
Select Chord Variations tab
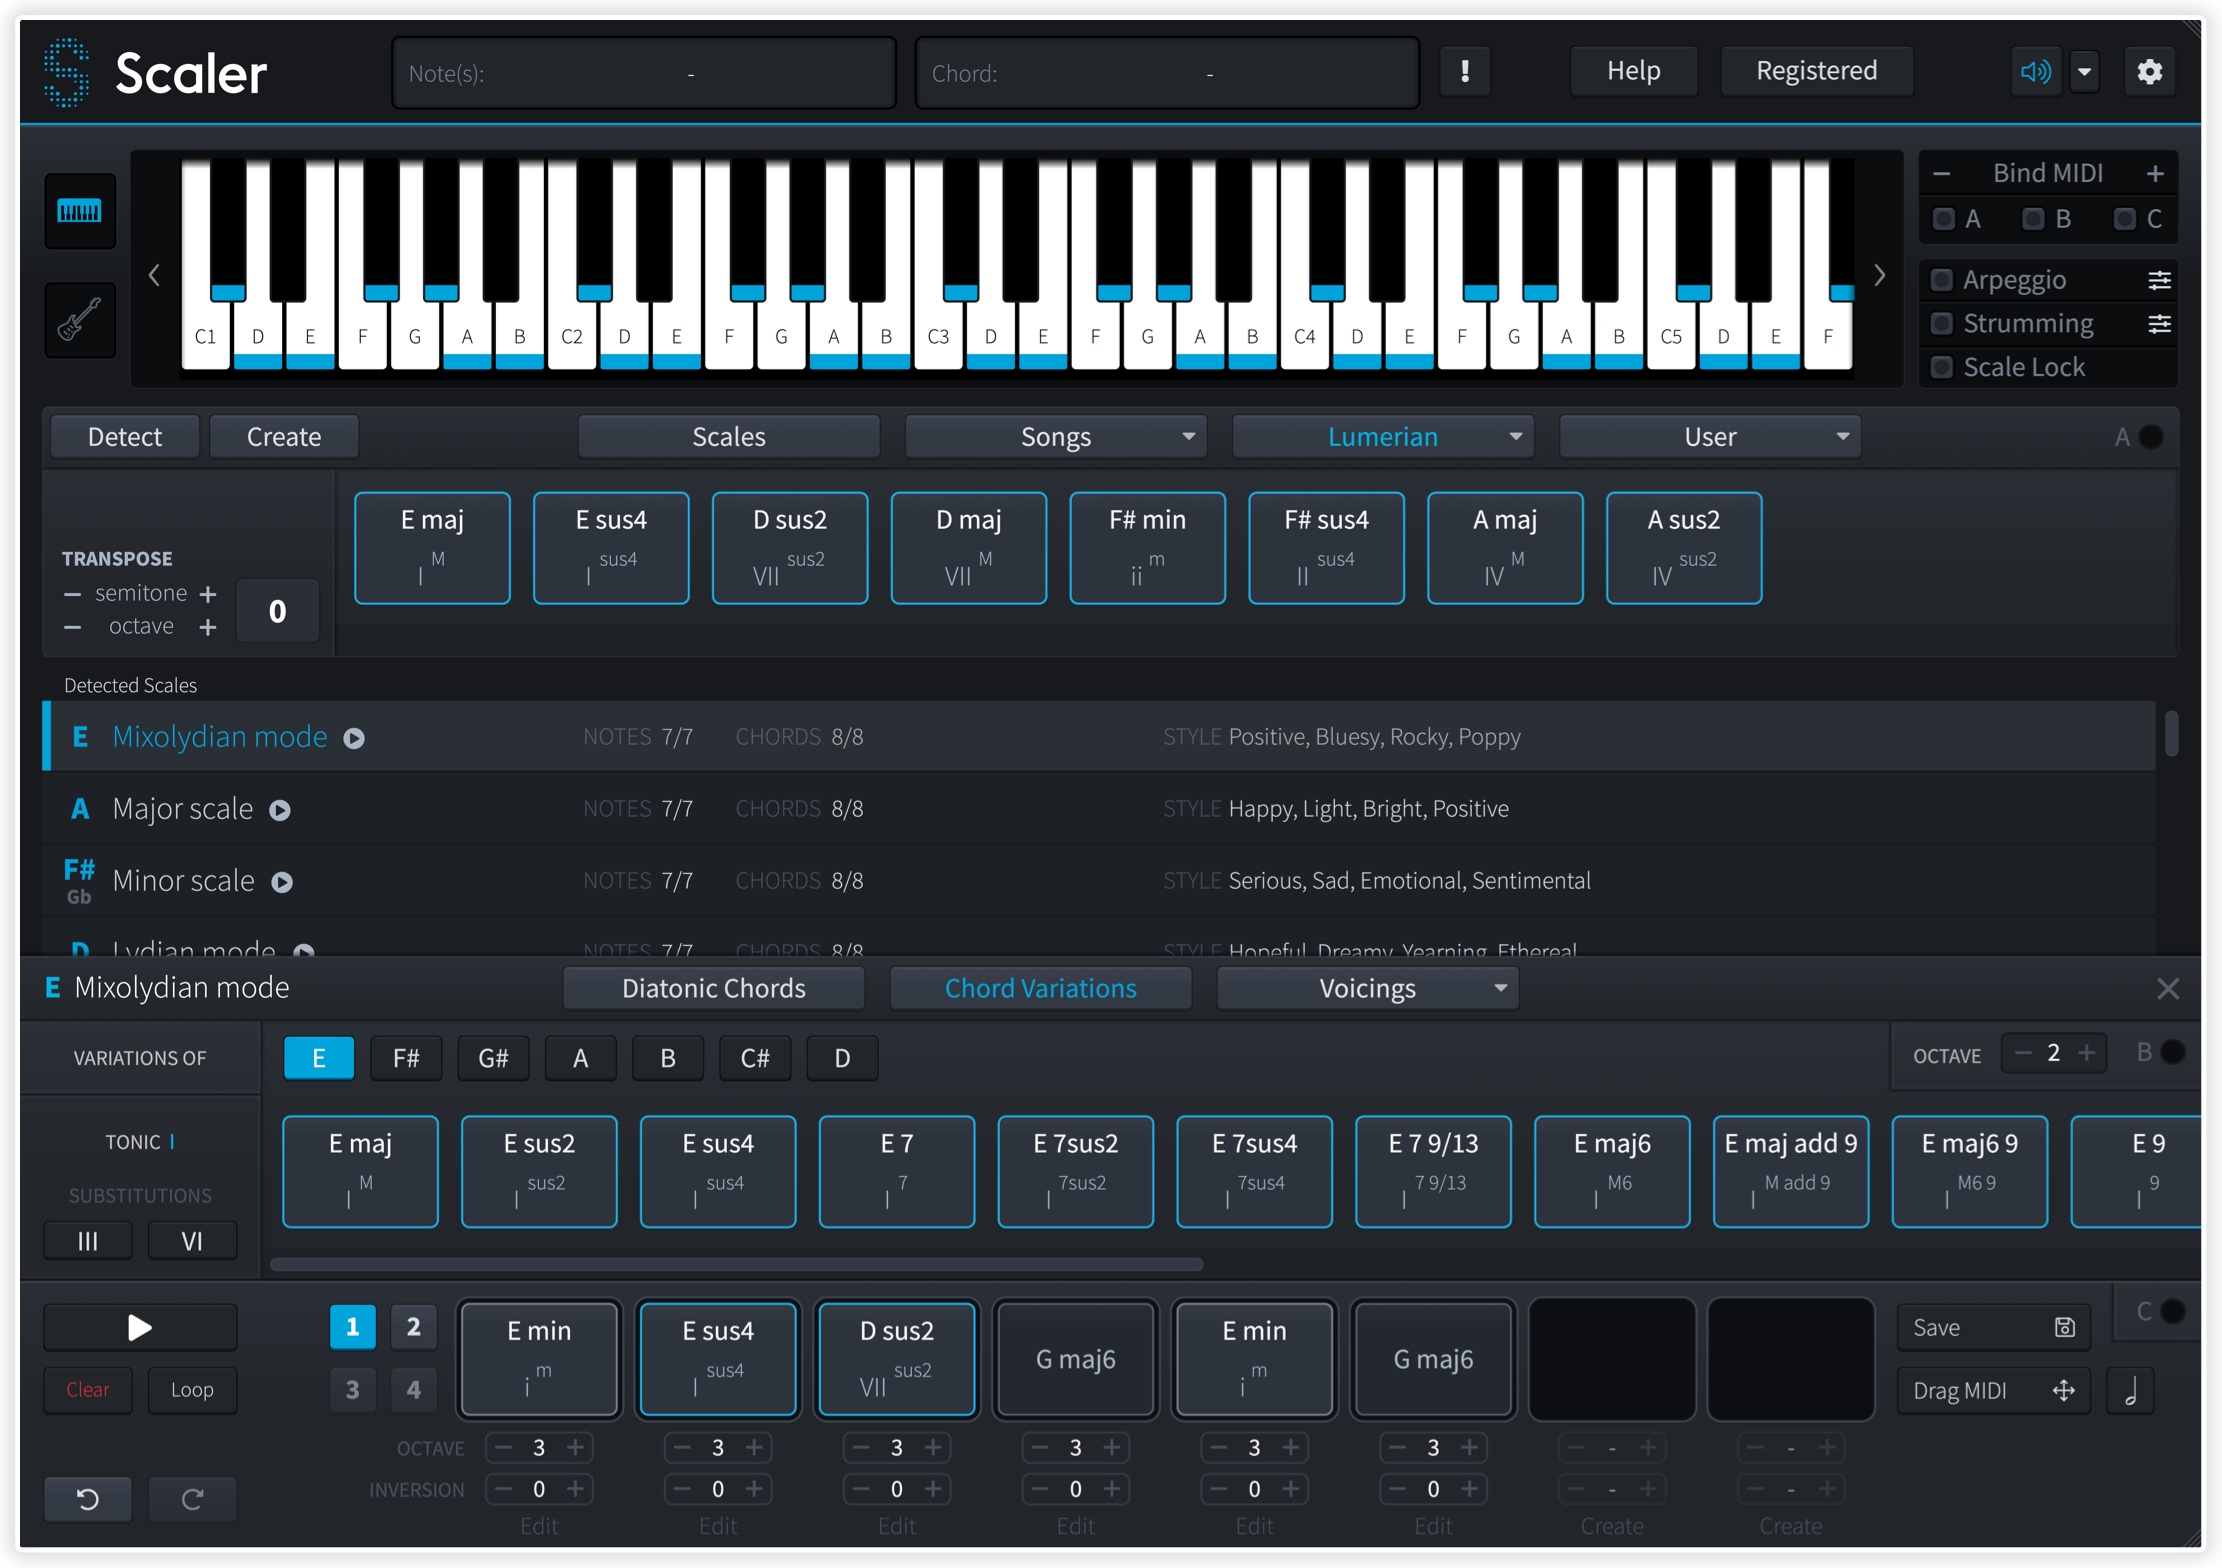pyautogui.click(x=1040, y=986)
